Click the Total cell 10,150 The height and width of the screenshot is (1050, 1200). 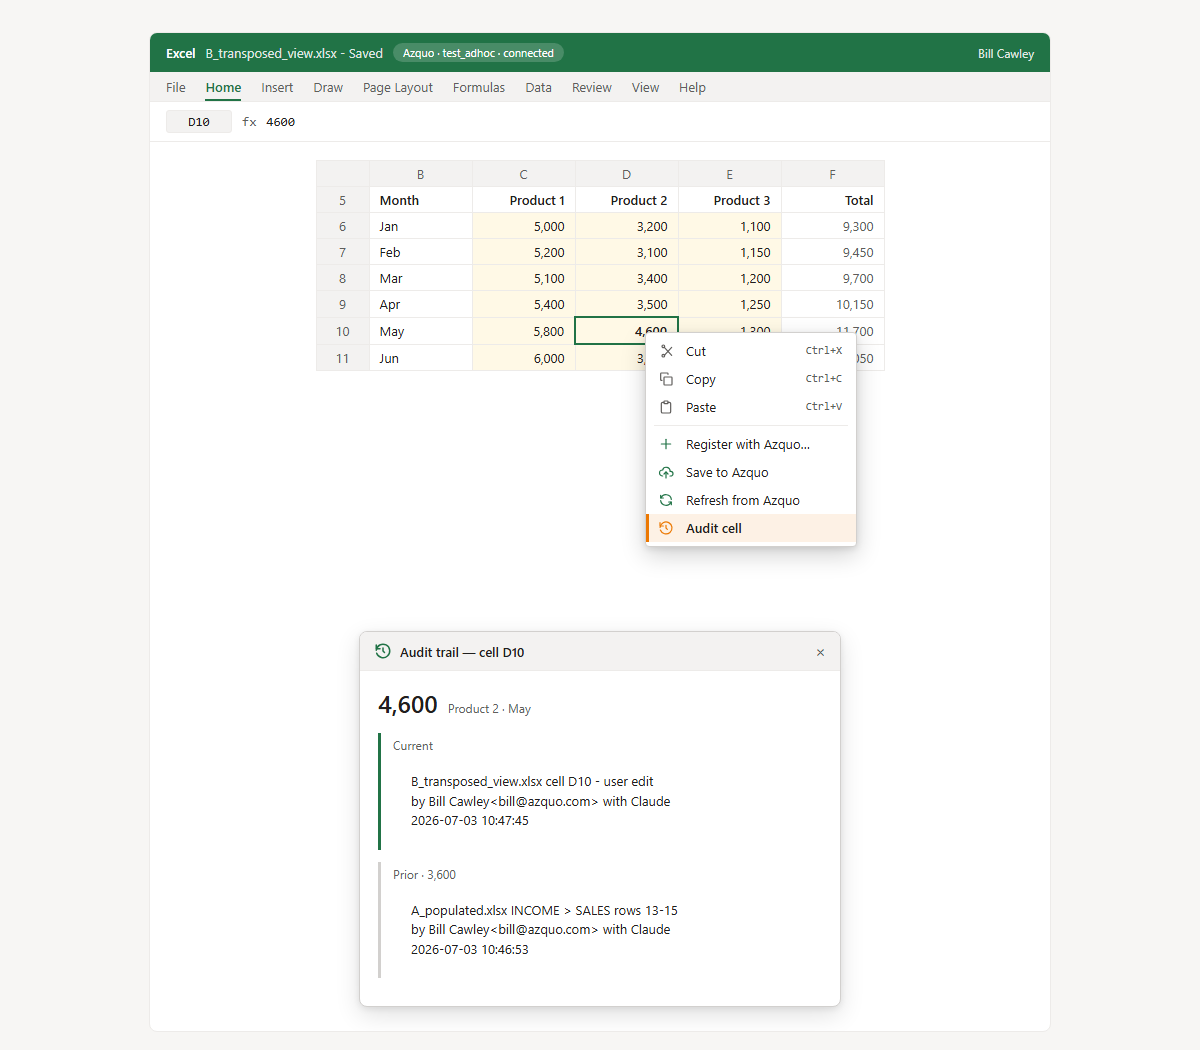[833, 304]
